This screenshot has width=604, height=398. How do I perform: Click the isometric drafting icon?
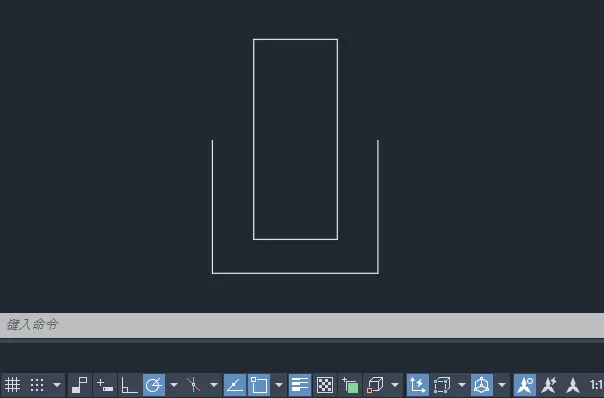(193, 385)
